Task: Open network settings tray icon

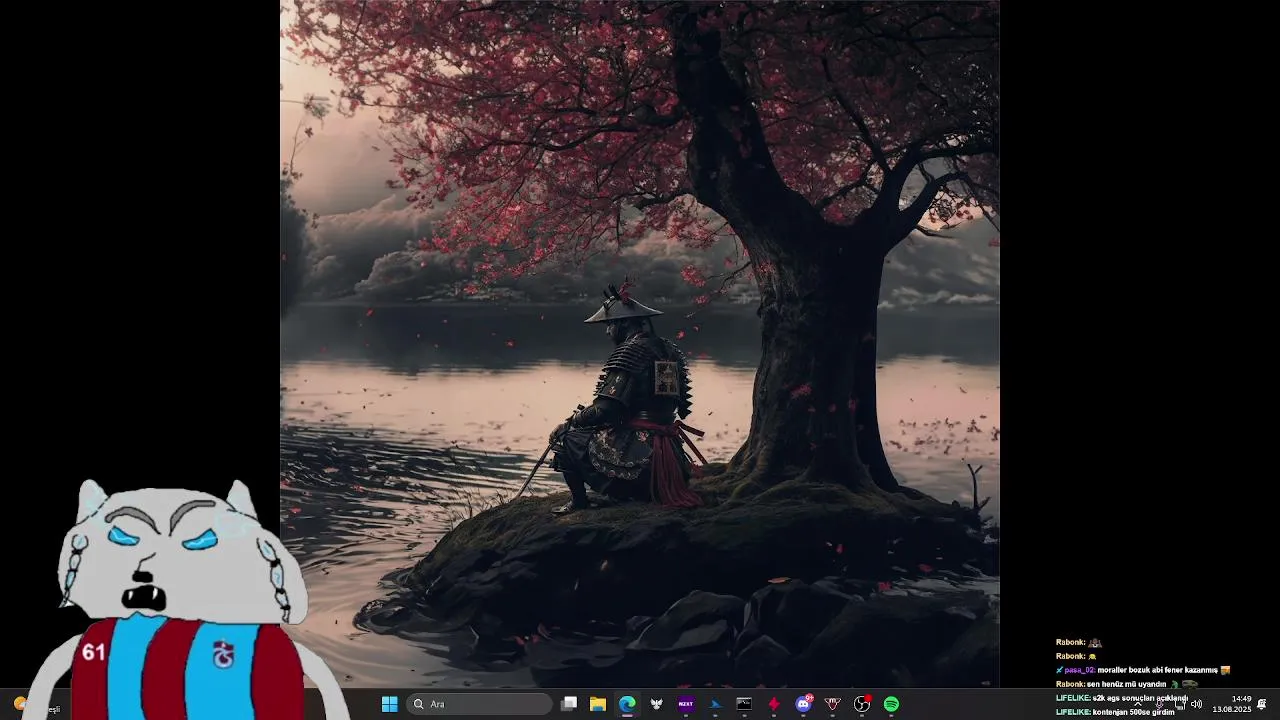Action: (1179, 704)
